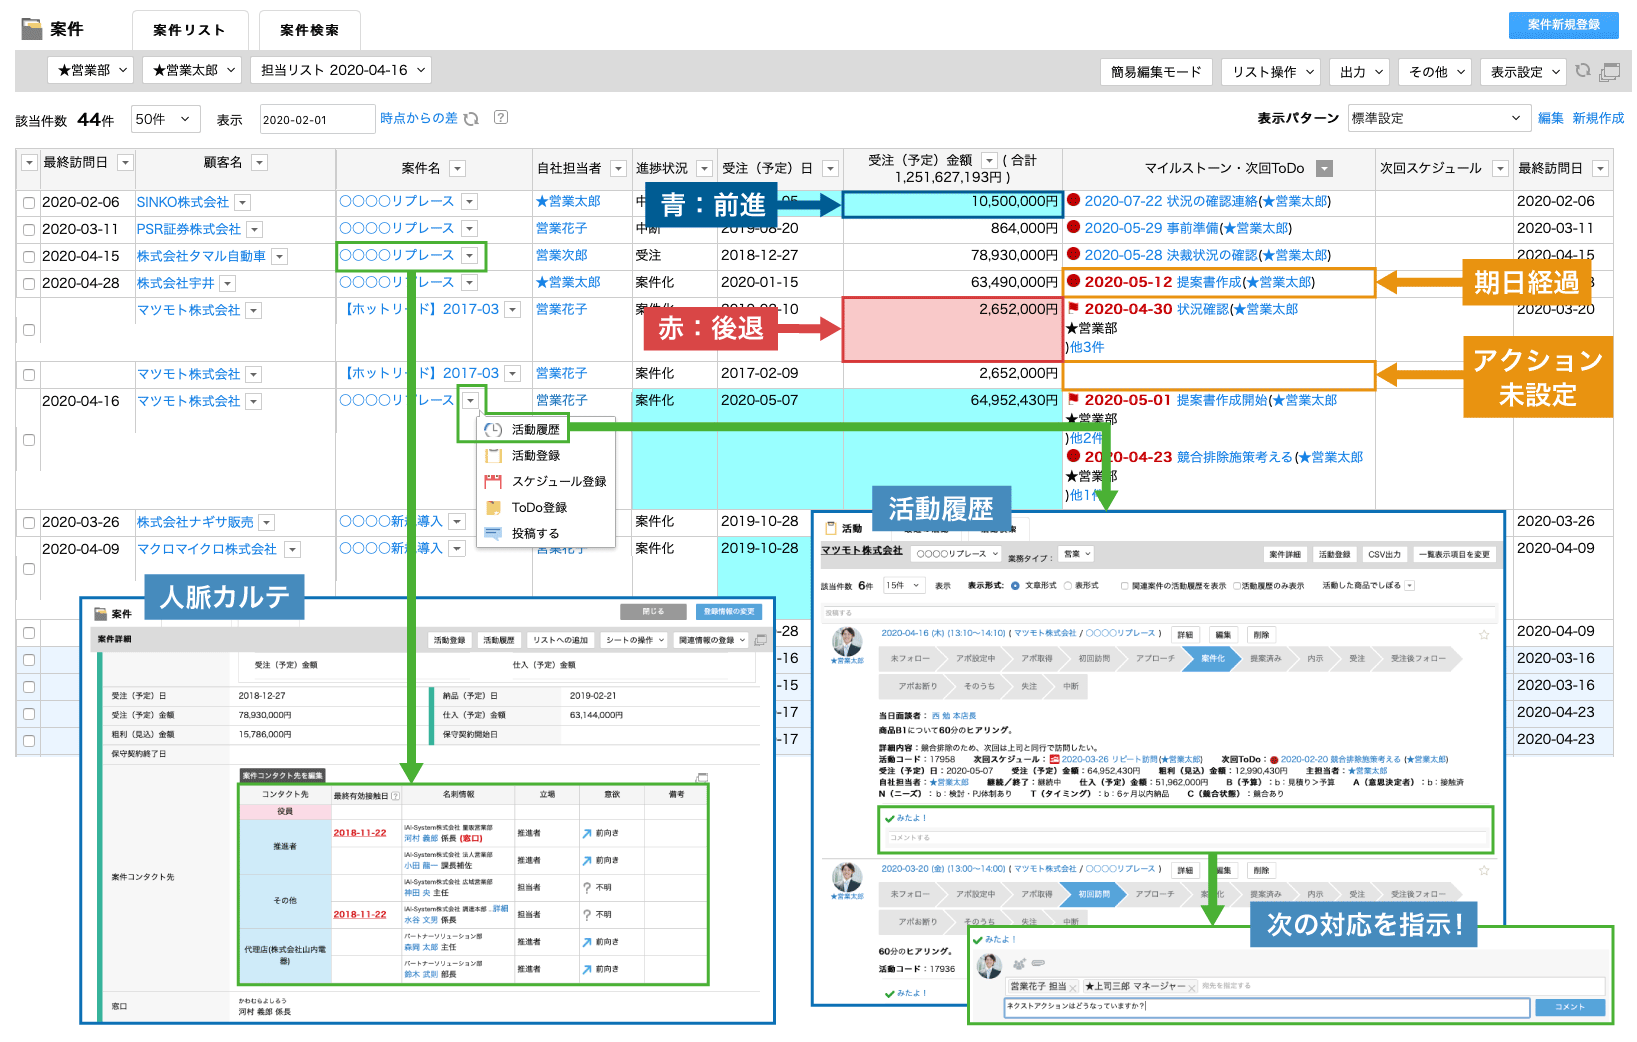Click 簡易編集モード button

tap(1156, 72)
